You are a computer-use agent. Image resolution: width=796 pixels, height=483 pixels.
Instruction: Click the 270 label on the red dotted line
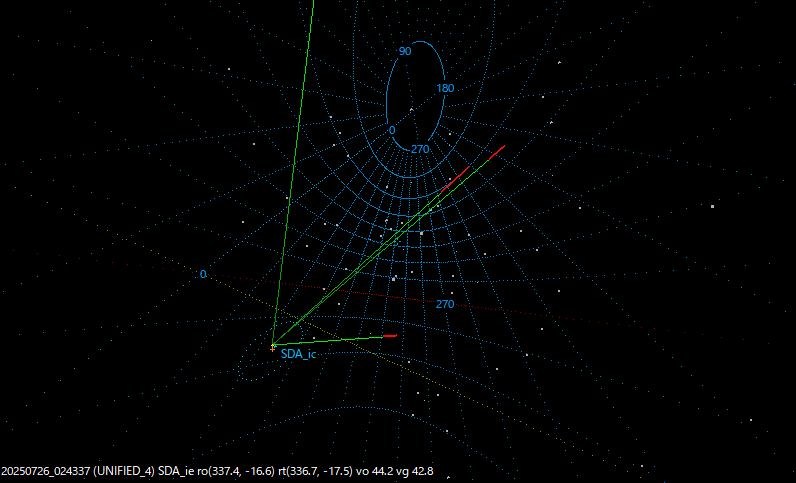point(445,304)
